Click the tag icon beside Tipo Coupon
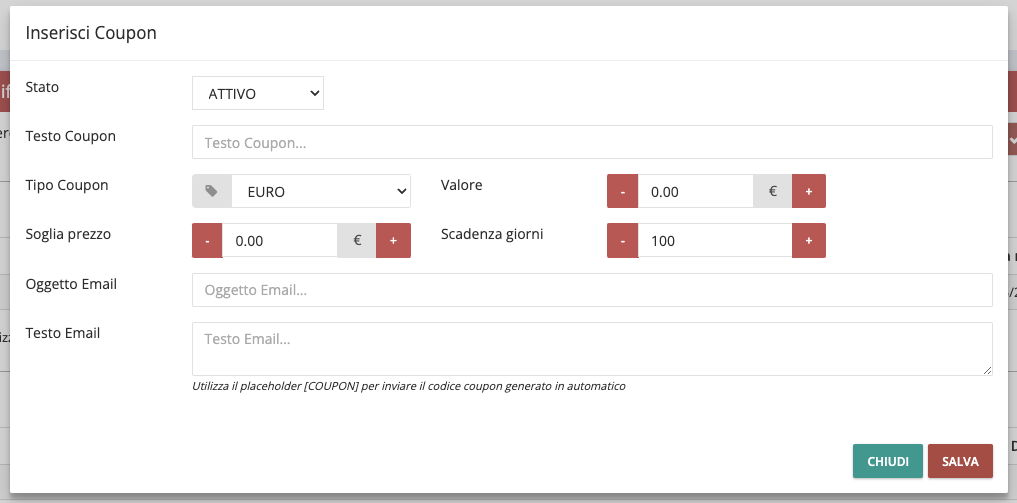 tap(211, 191)
